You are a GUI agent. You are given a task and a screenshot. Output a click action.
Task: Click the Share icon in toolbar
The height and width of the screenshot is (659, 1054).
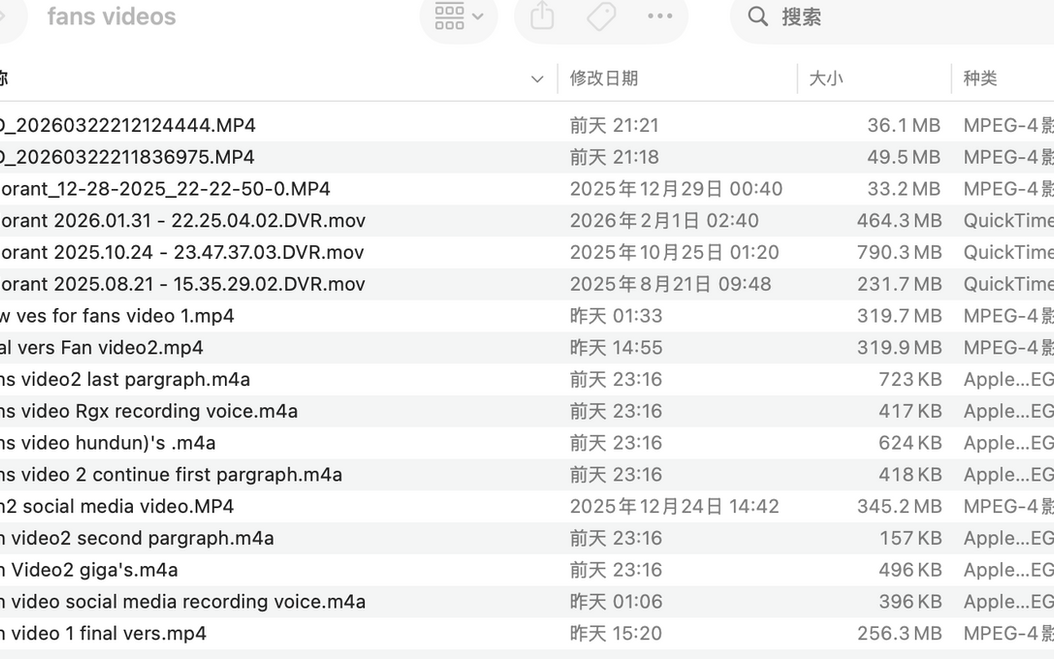click(542, 16)
